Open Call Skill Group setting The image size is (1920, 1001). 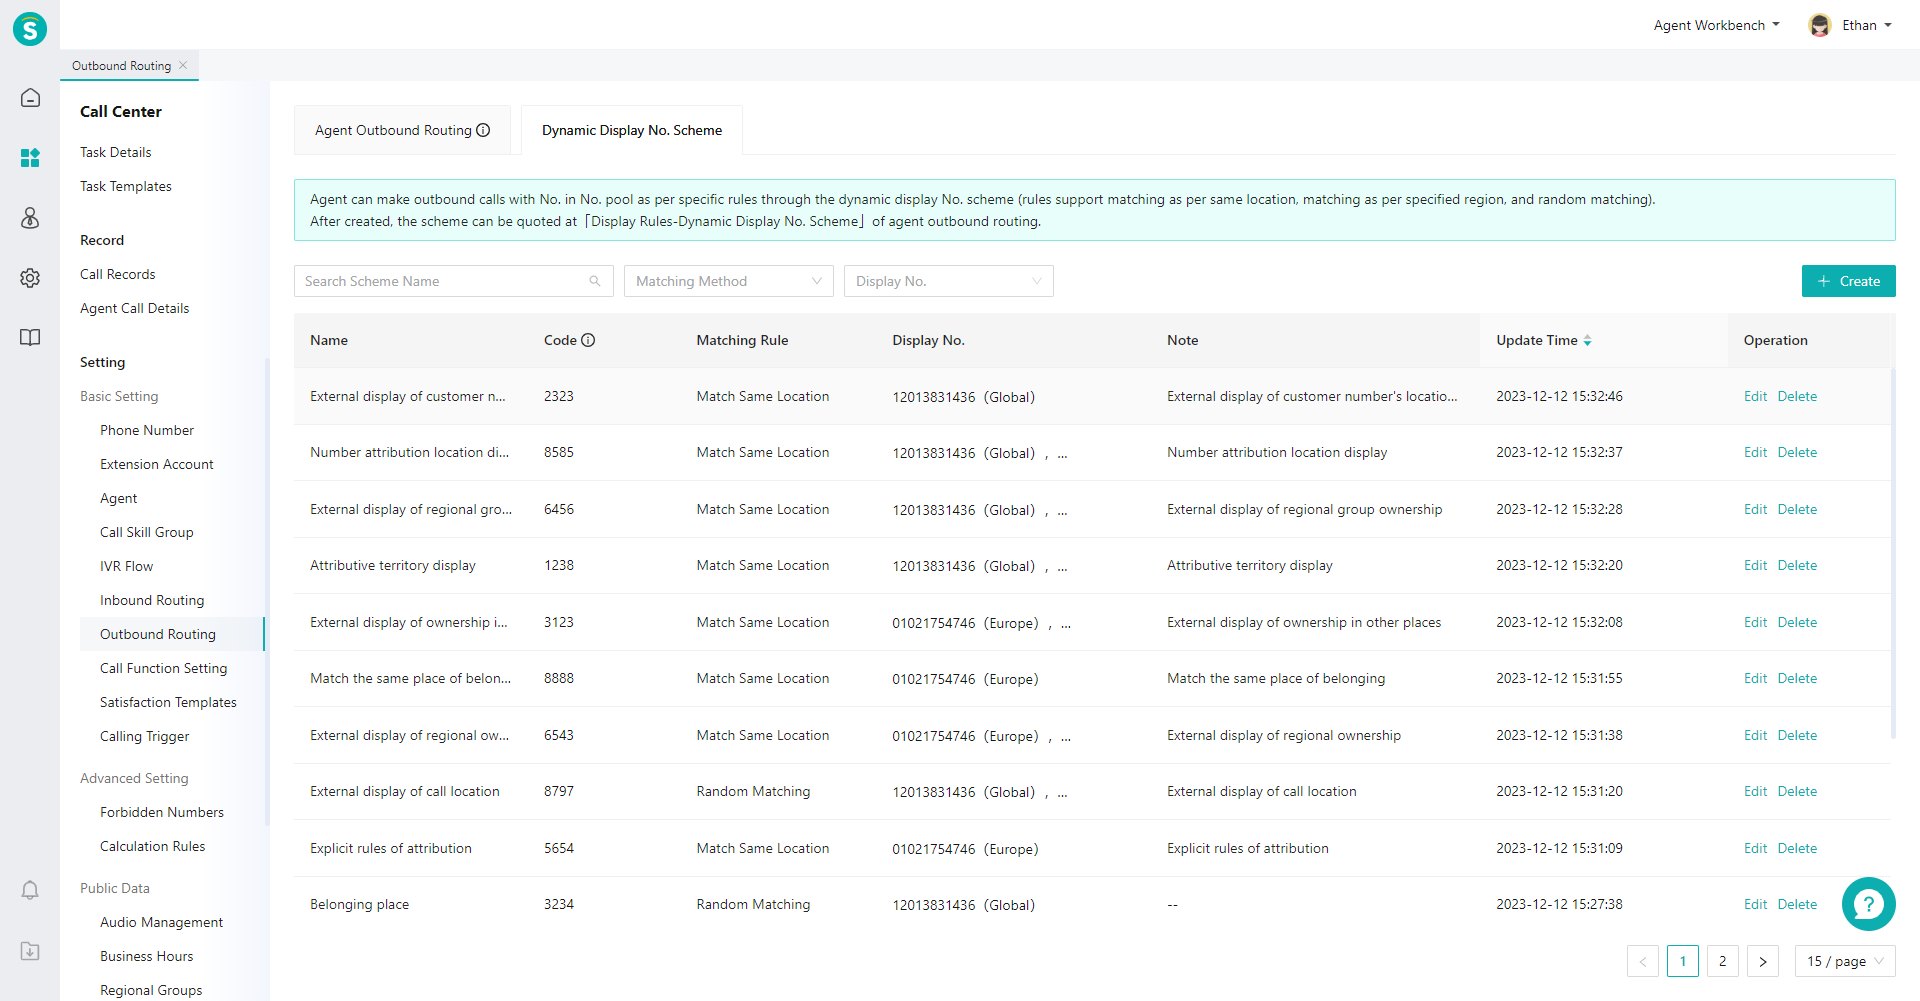click(147, 532)
